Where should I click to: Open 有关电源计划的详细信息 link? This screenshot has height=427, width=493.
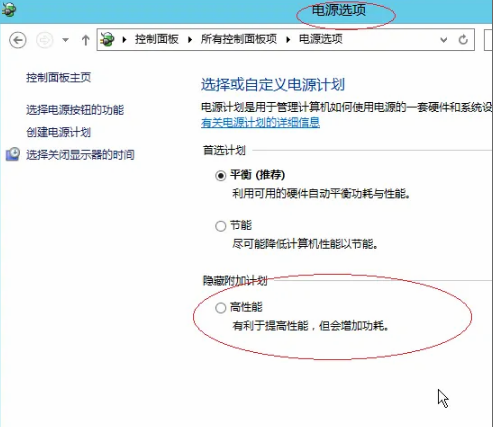click(260, 122)
